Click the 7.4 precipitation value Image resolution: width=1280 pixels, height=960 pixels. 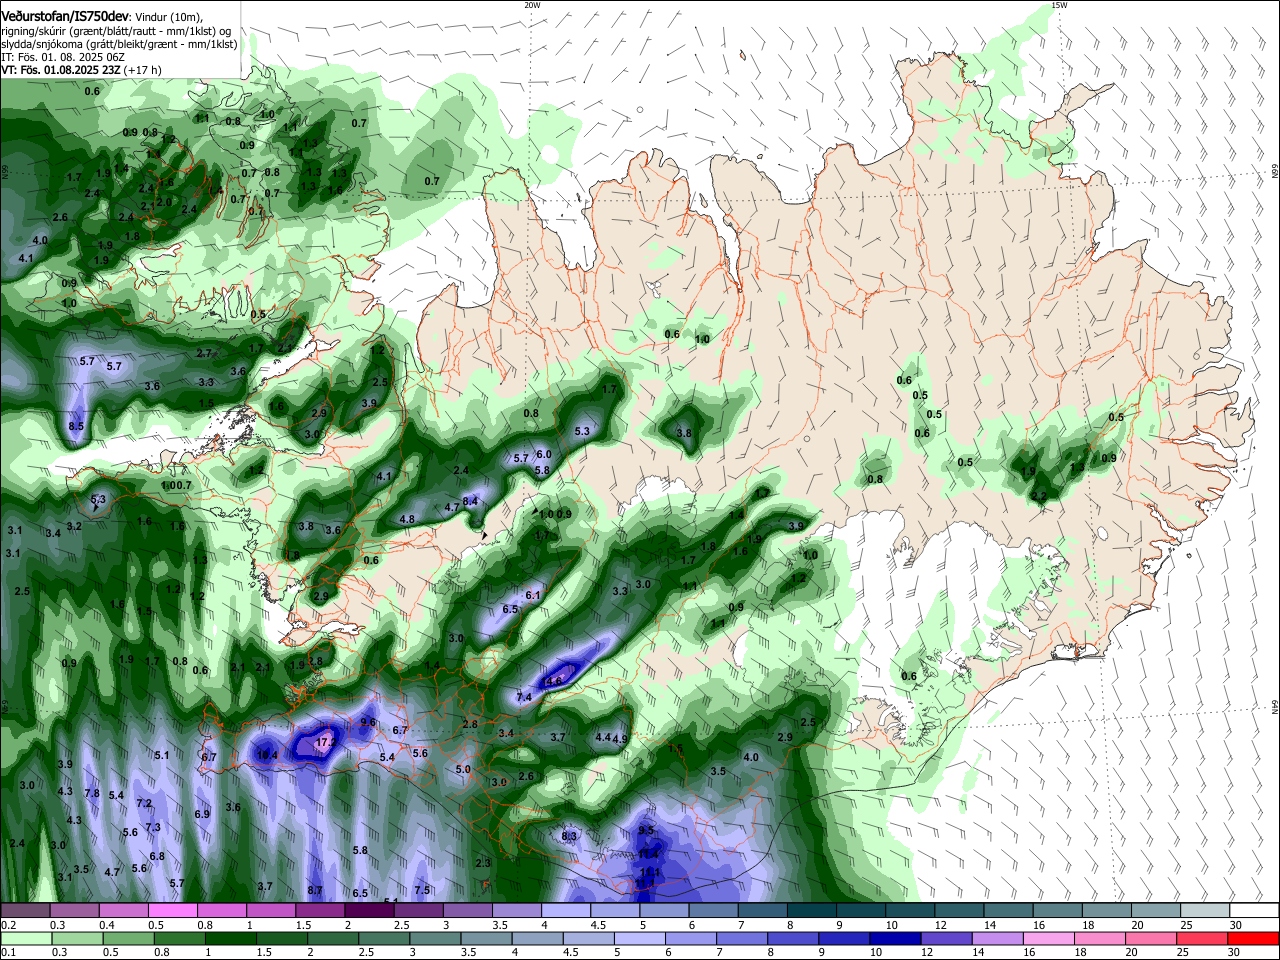click(x=524, y=697)
